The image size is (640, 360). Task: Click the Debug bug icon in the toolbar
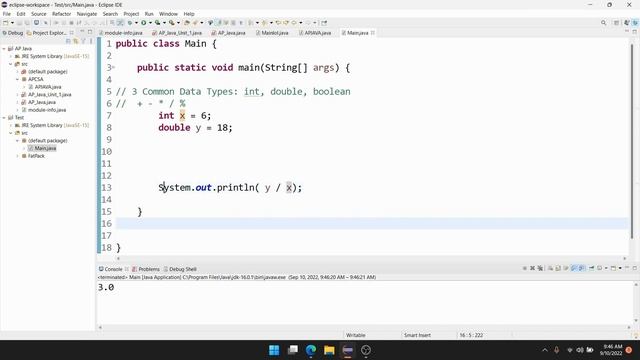click(130, 23)
